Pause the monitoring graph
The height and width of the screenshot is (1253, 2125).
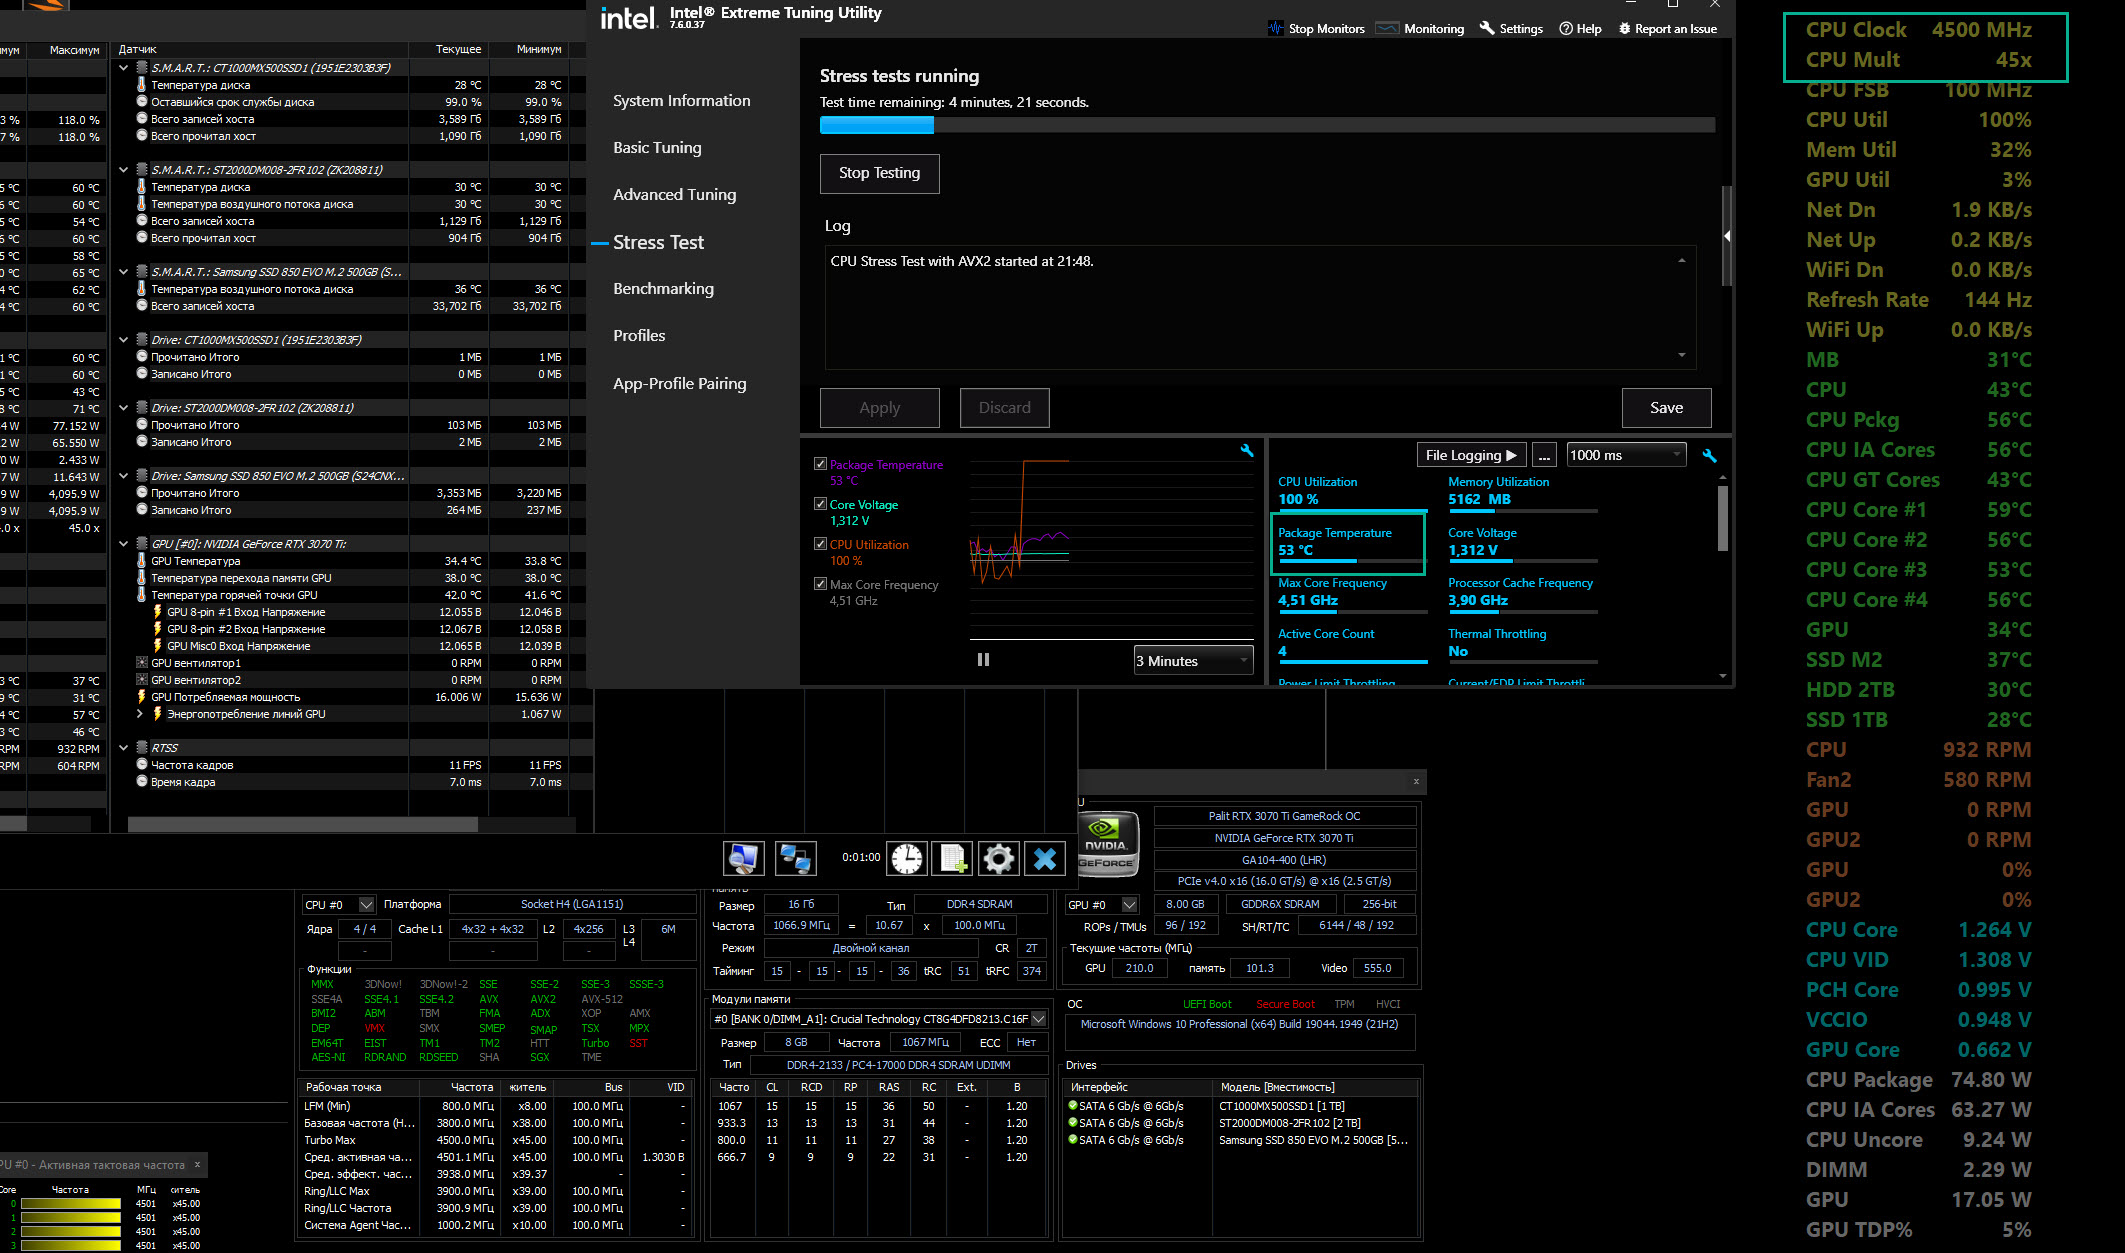click(983, 660)
